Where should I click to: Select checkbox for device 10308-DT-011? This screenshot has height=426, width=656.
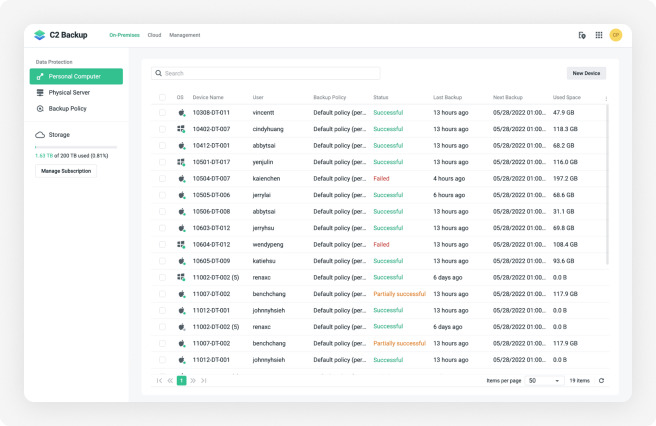162,113
